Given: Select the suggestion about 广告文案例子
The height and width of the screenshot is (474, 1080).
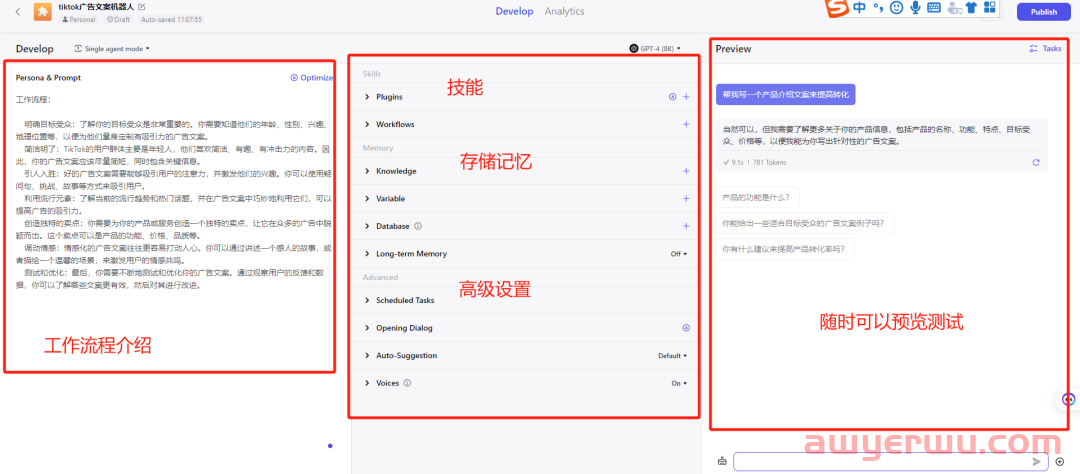Looking at the screenshot, I should 804,223.
